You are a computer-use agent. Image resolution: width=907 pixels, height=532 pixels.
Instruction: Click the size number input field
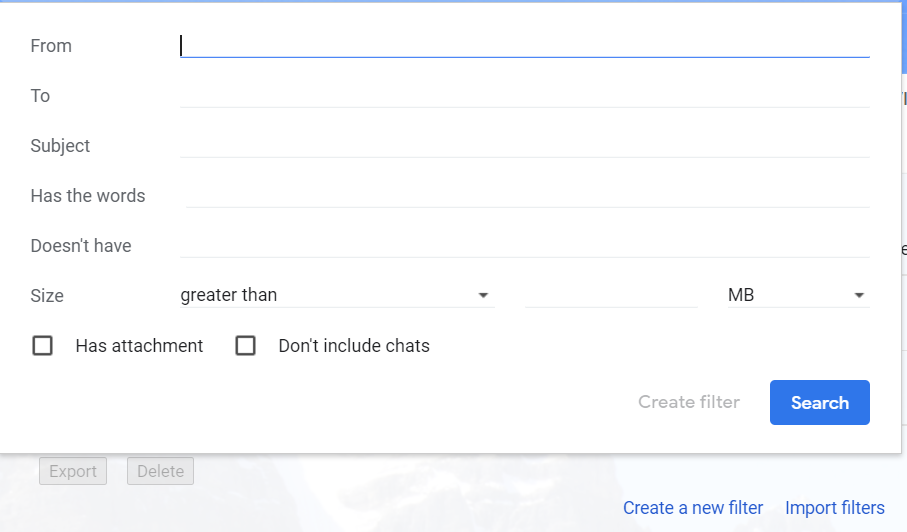click(x=611, y=295)
